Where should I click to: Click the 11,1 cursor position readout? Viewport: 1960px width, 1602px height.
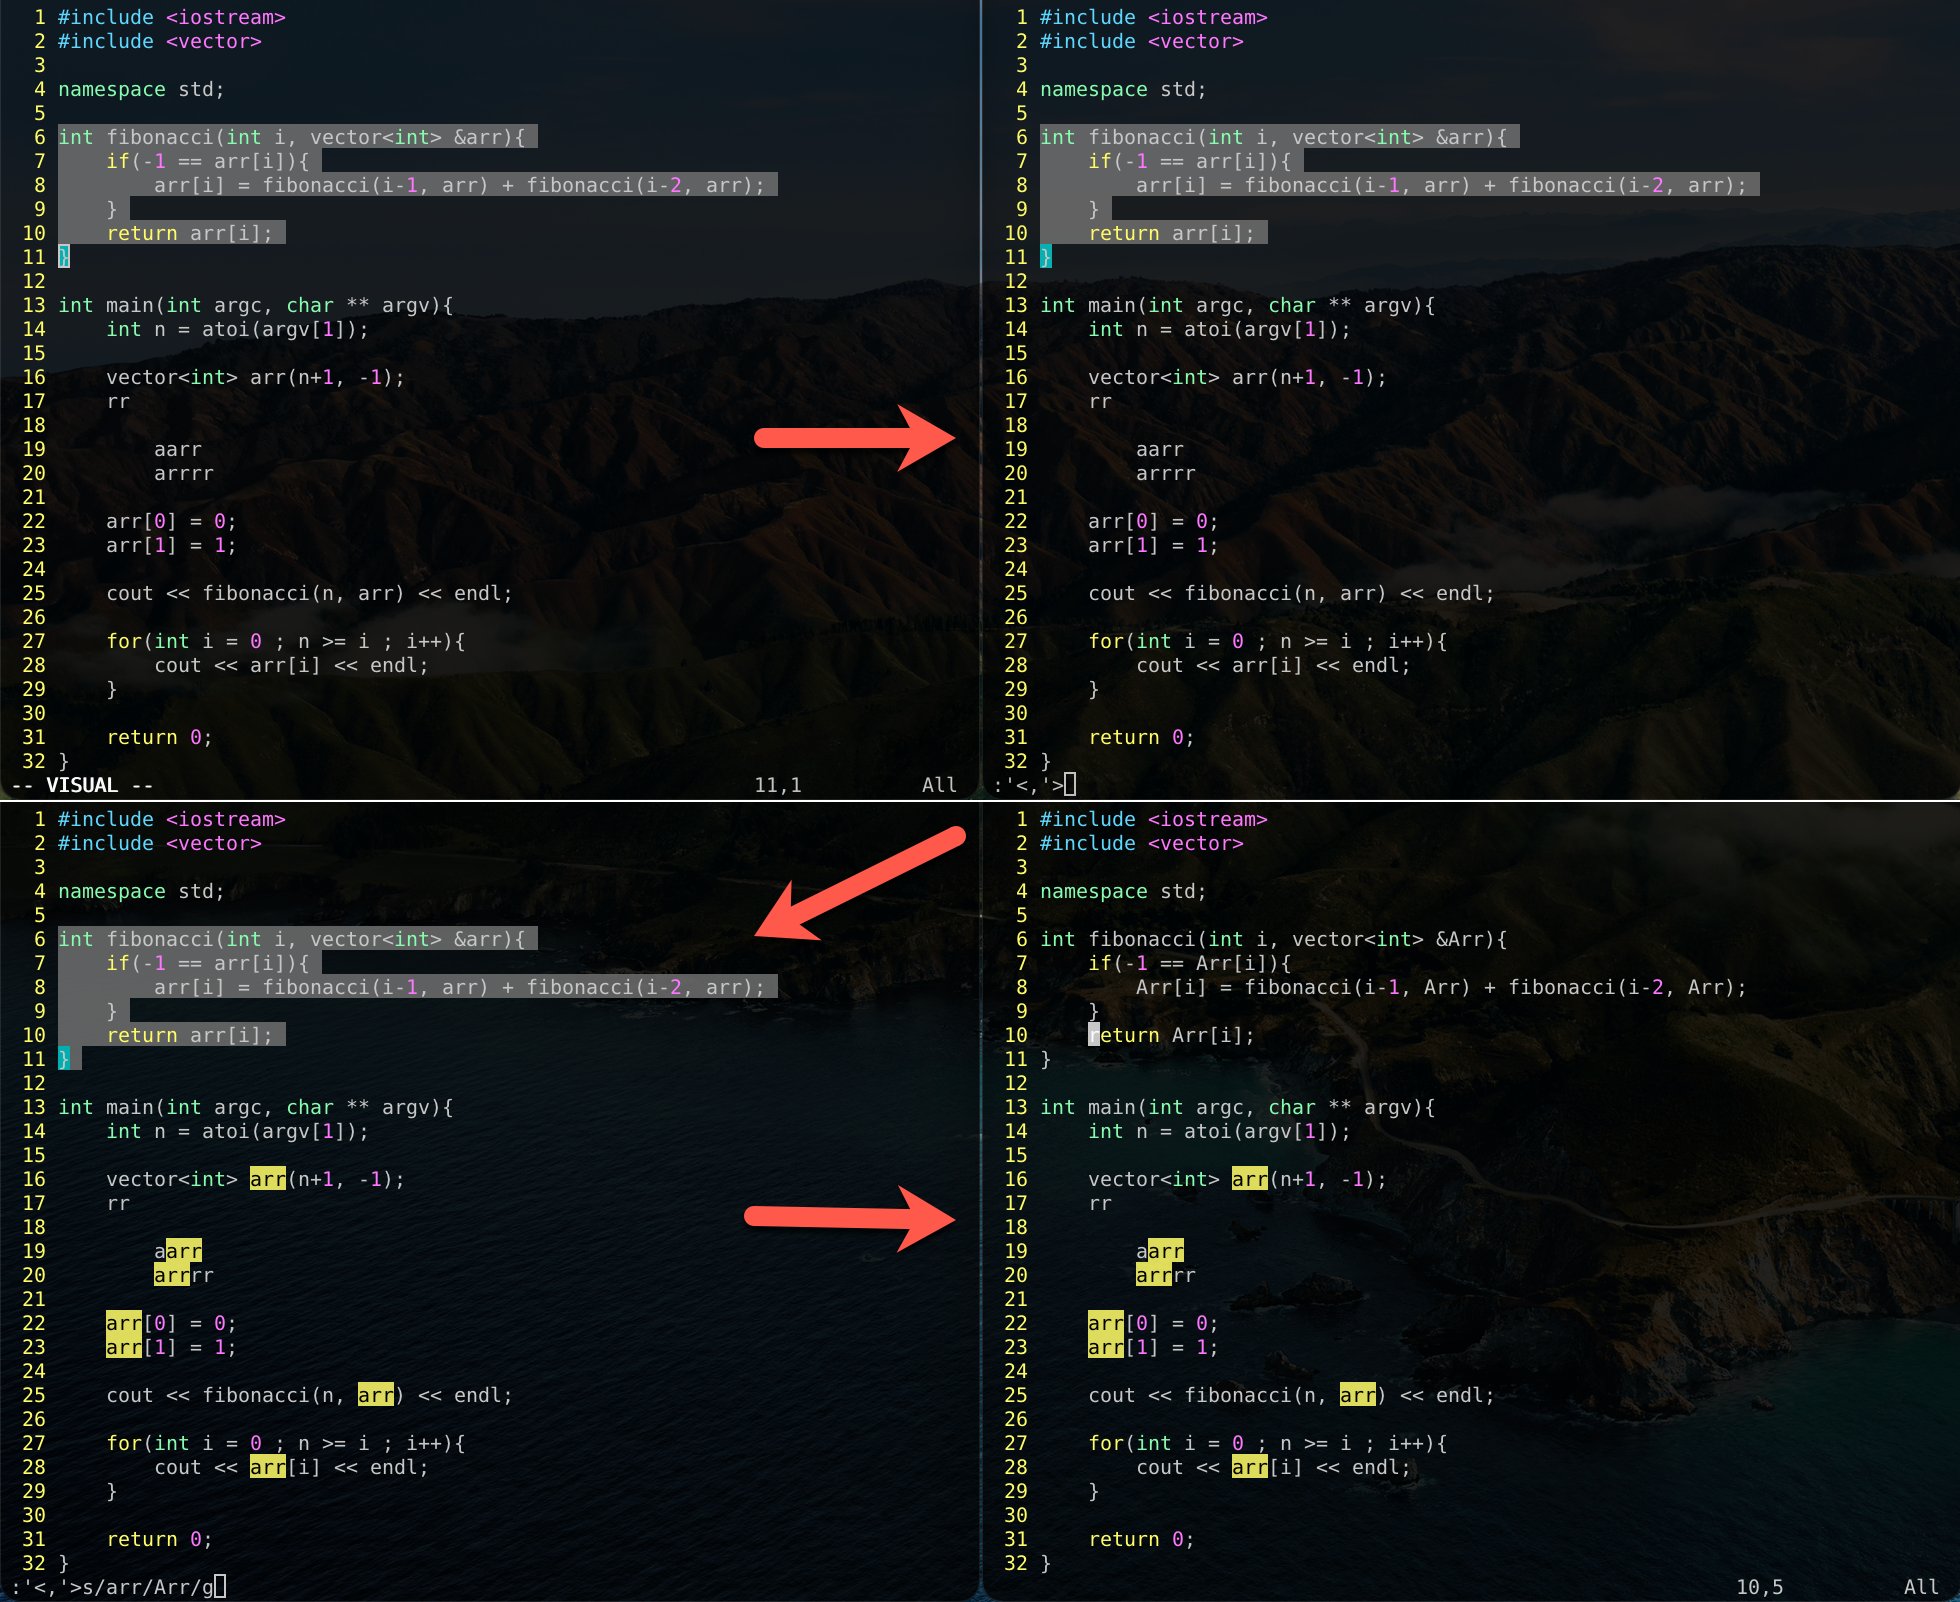pos(777,785)
